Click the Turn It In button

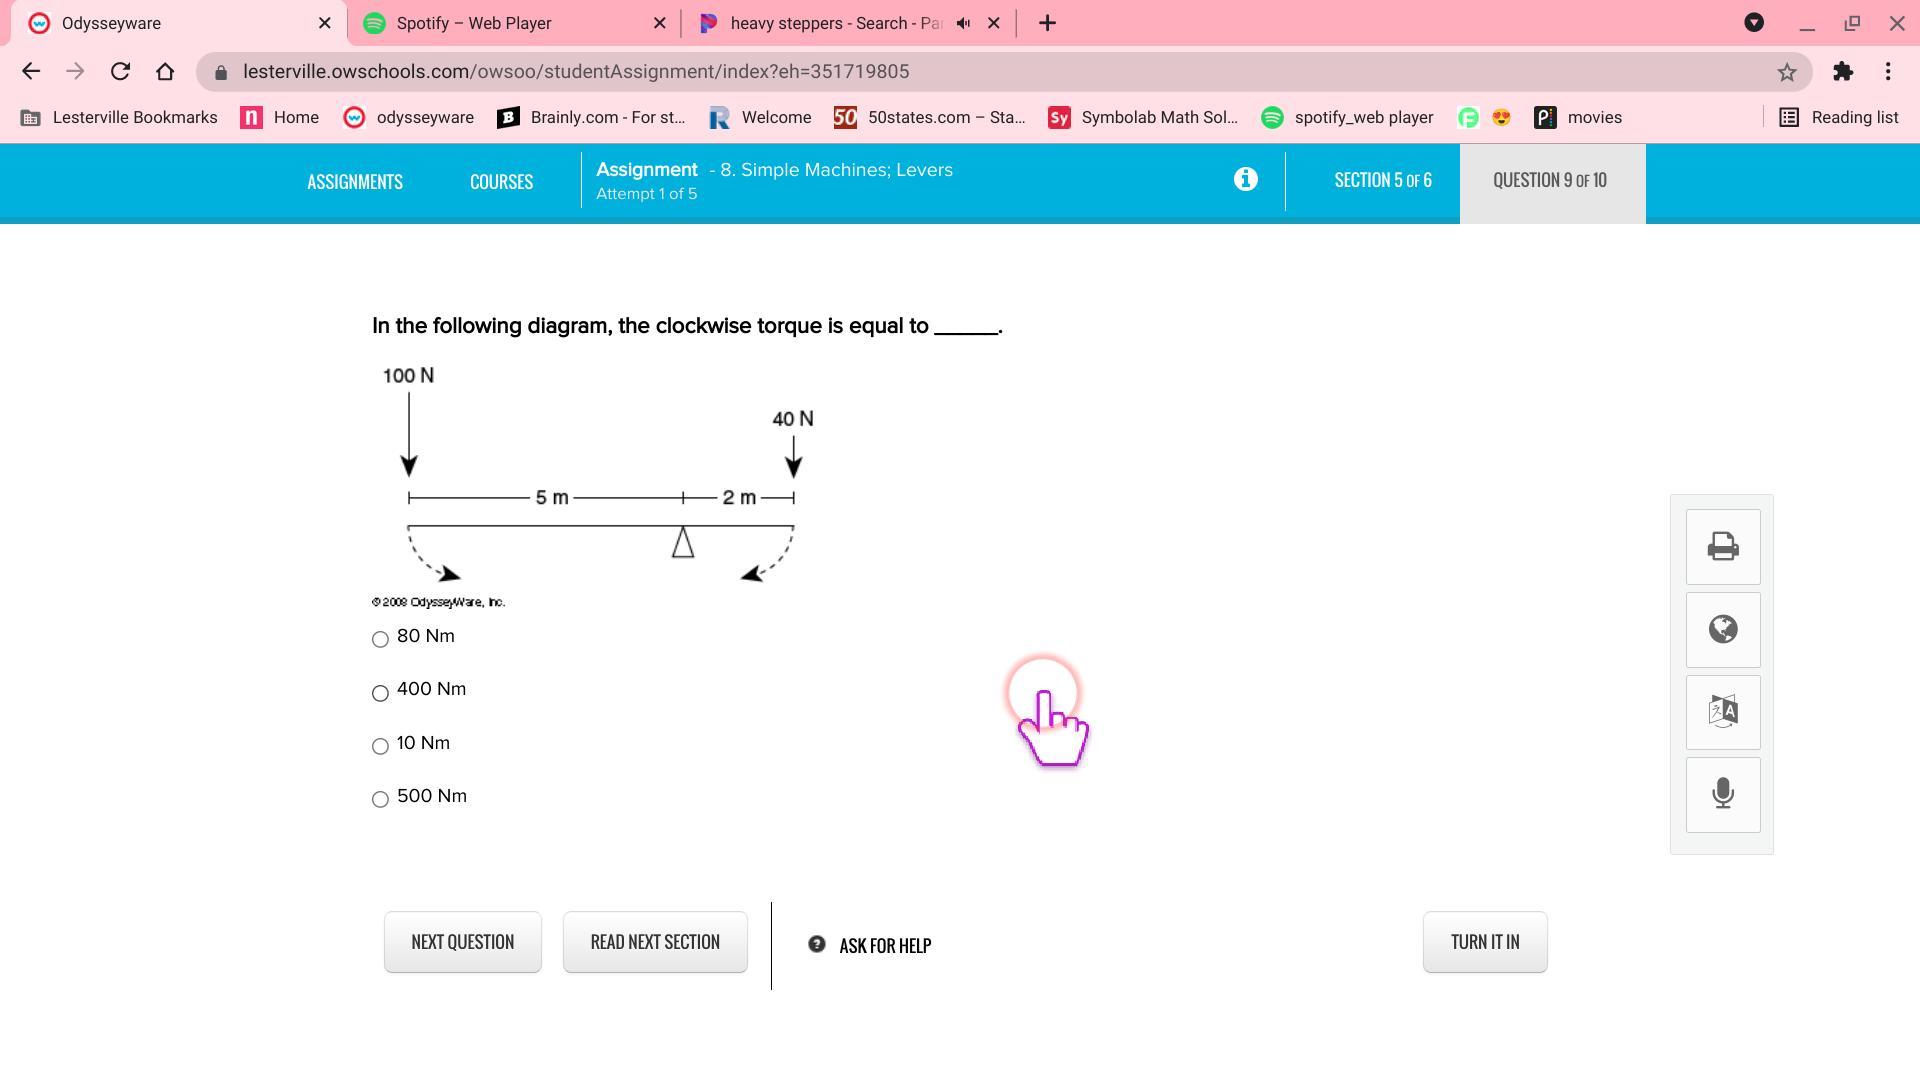pyautogui.click(x=1484, y=942)
